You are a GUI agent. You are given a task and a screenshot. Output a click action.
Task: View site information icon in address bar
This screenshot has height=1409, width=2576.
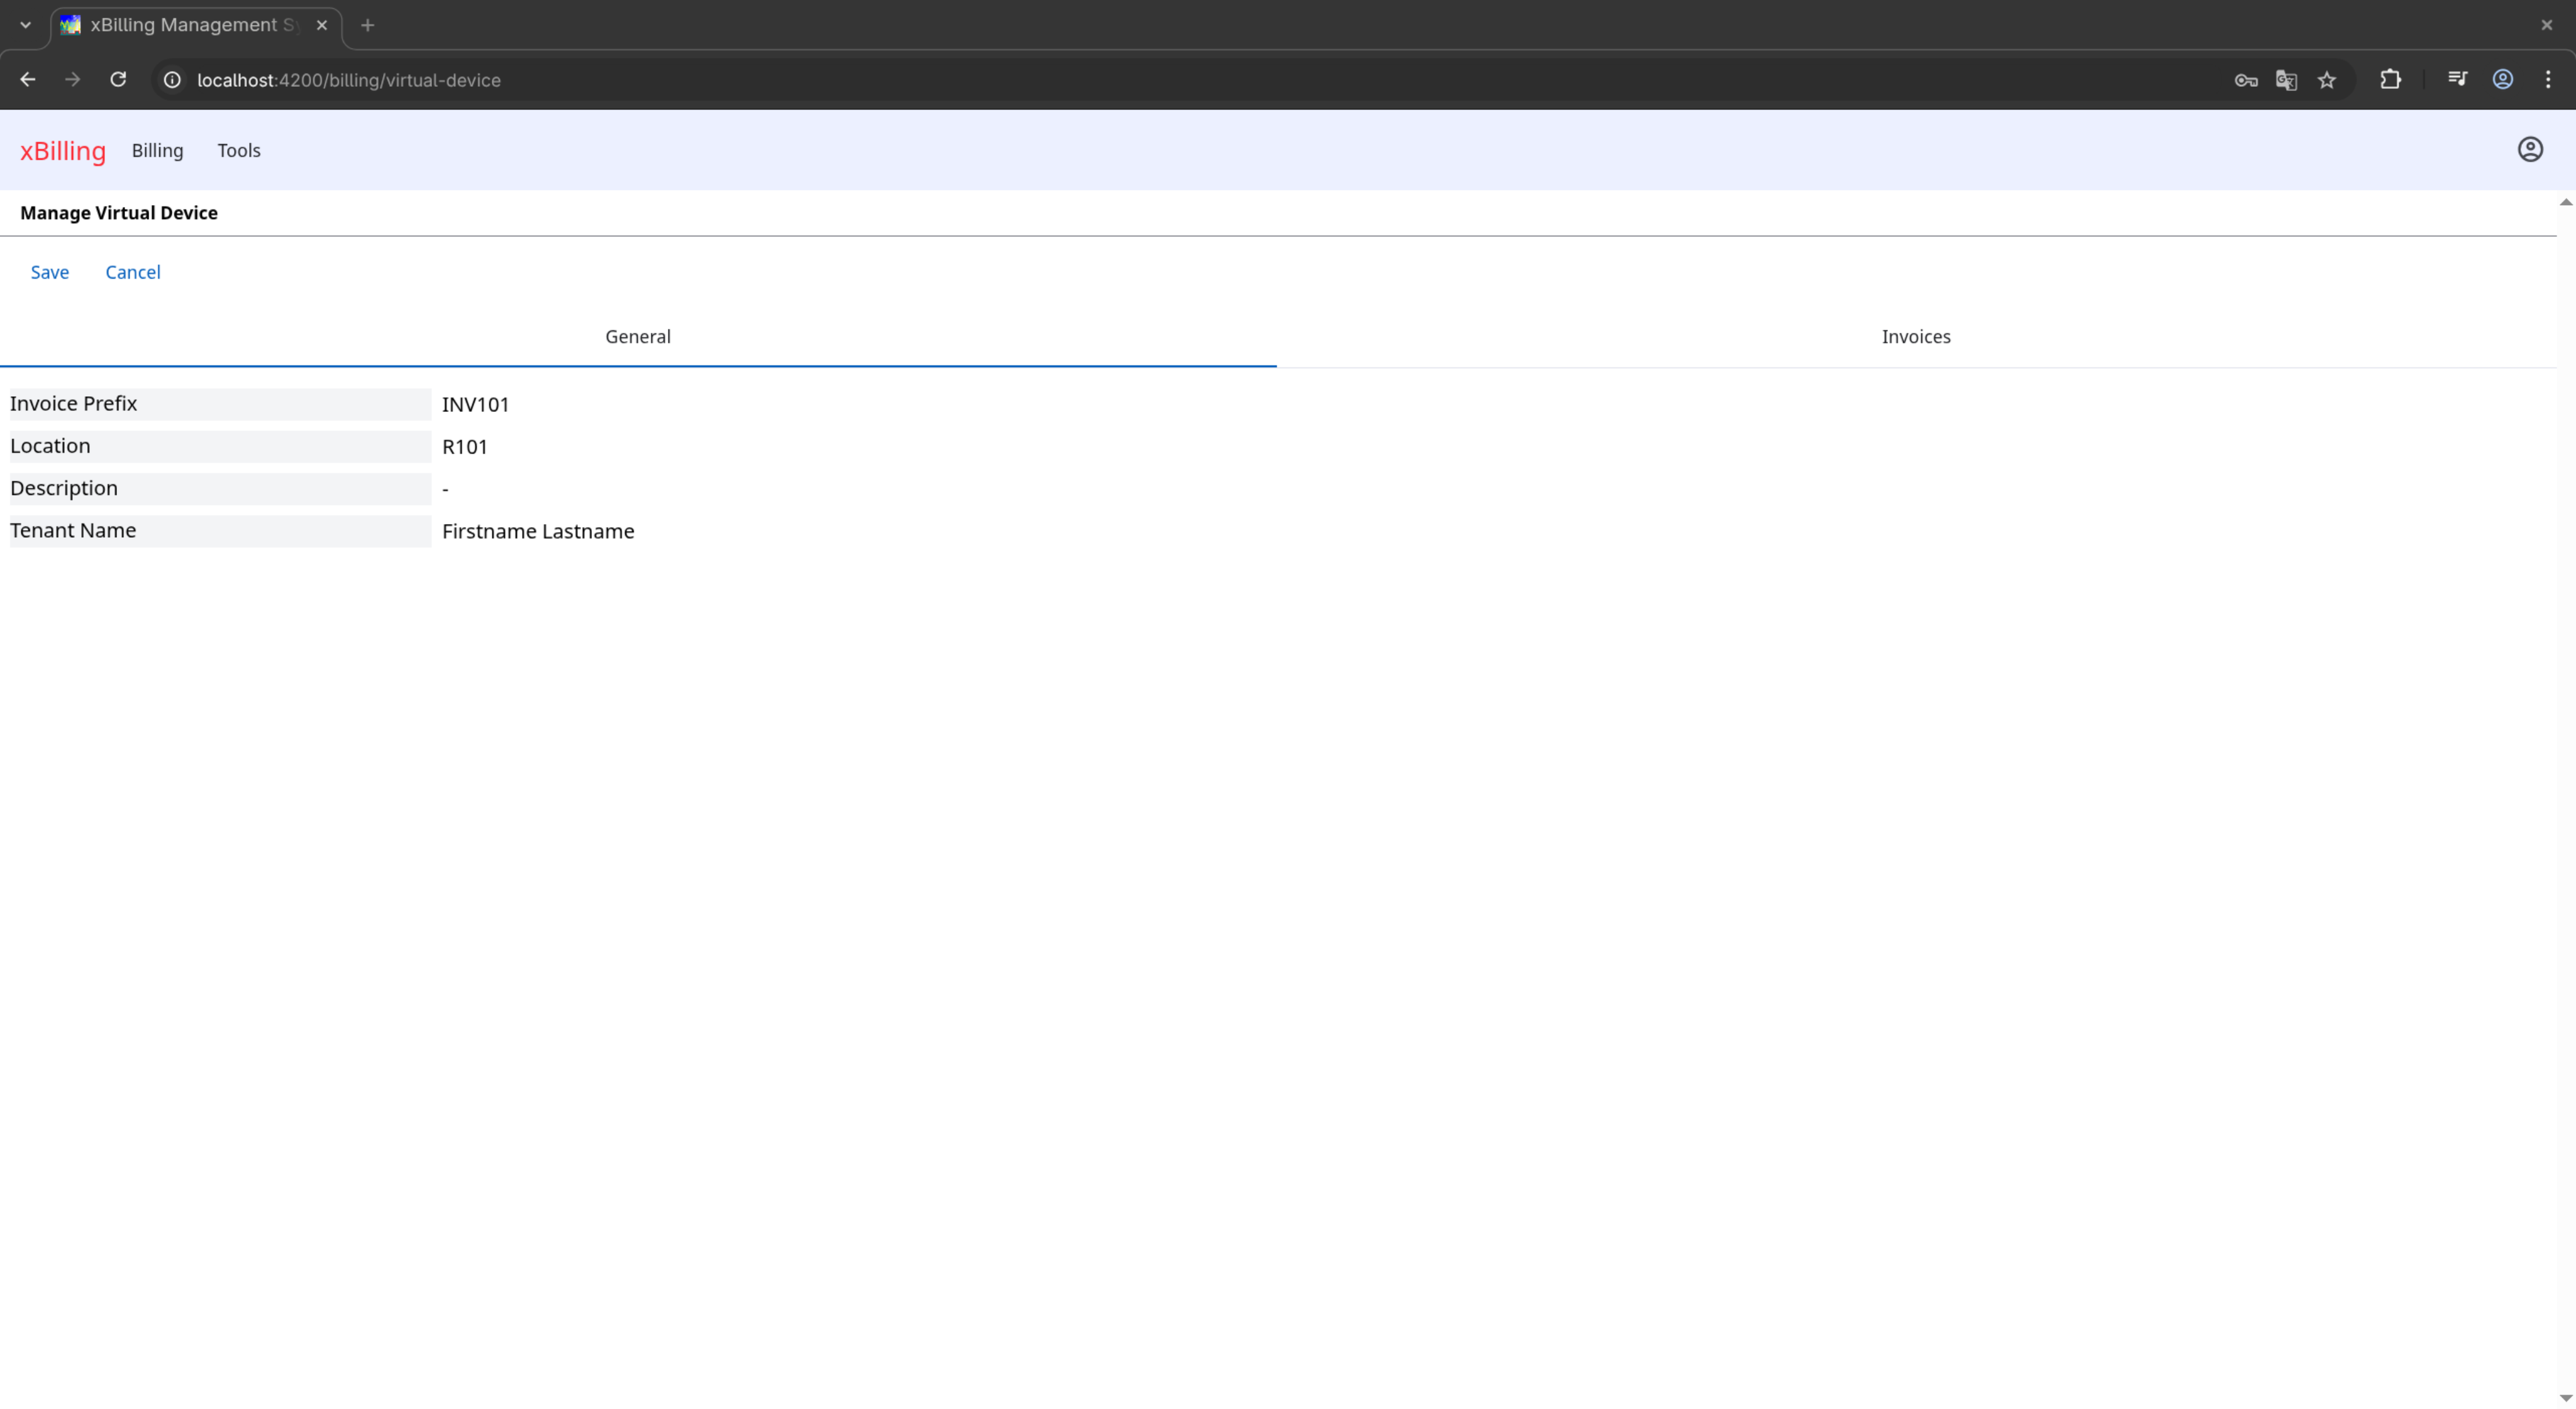[x=172, y=80]
